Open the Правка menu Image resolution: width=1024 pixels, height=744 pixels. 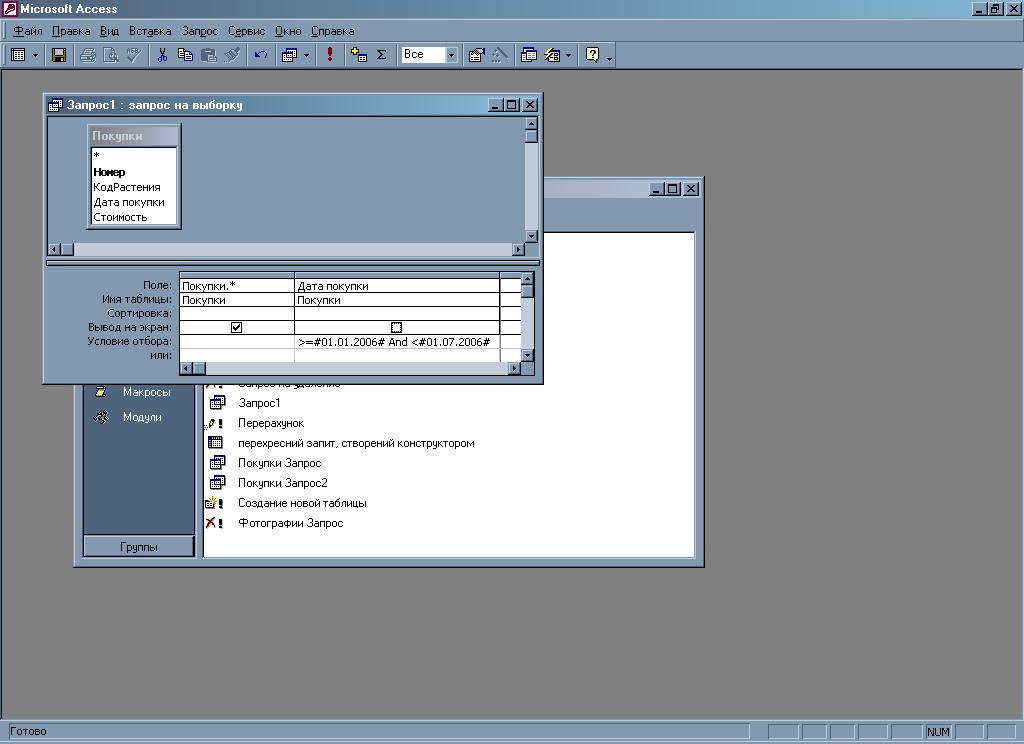[71, 31]
